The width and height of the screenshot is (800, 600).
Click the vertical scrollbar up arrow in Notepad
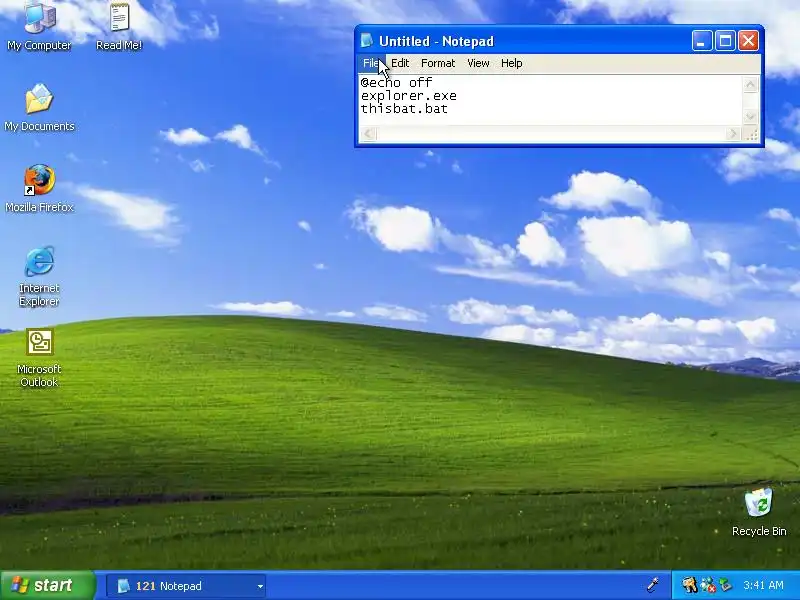click(750, 85)
